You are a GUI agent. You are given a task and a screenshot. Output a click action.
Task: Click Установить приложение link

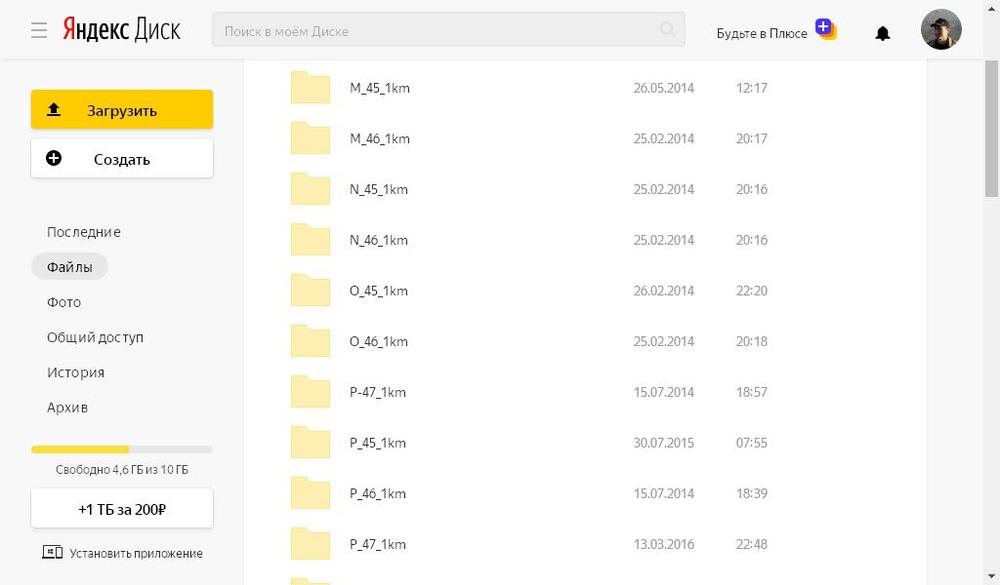coord(122,553)
